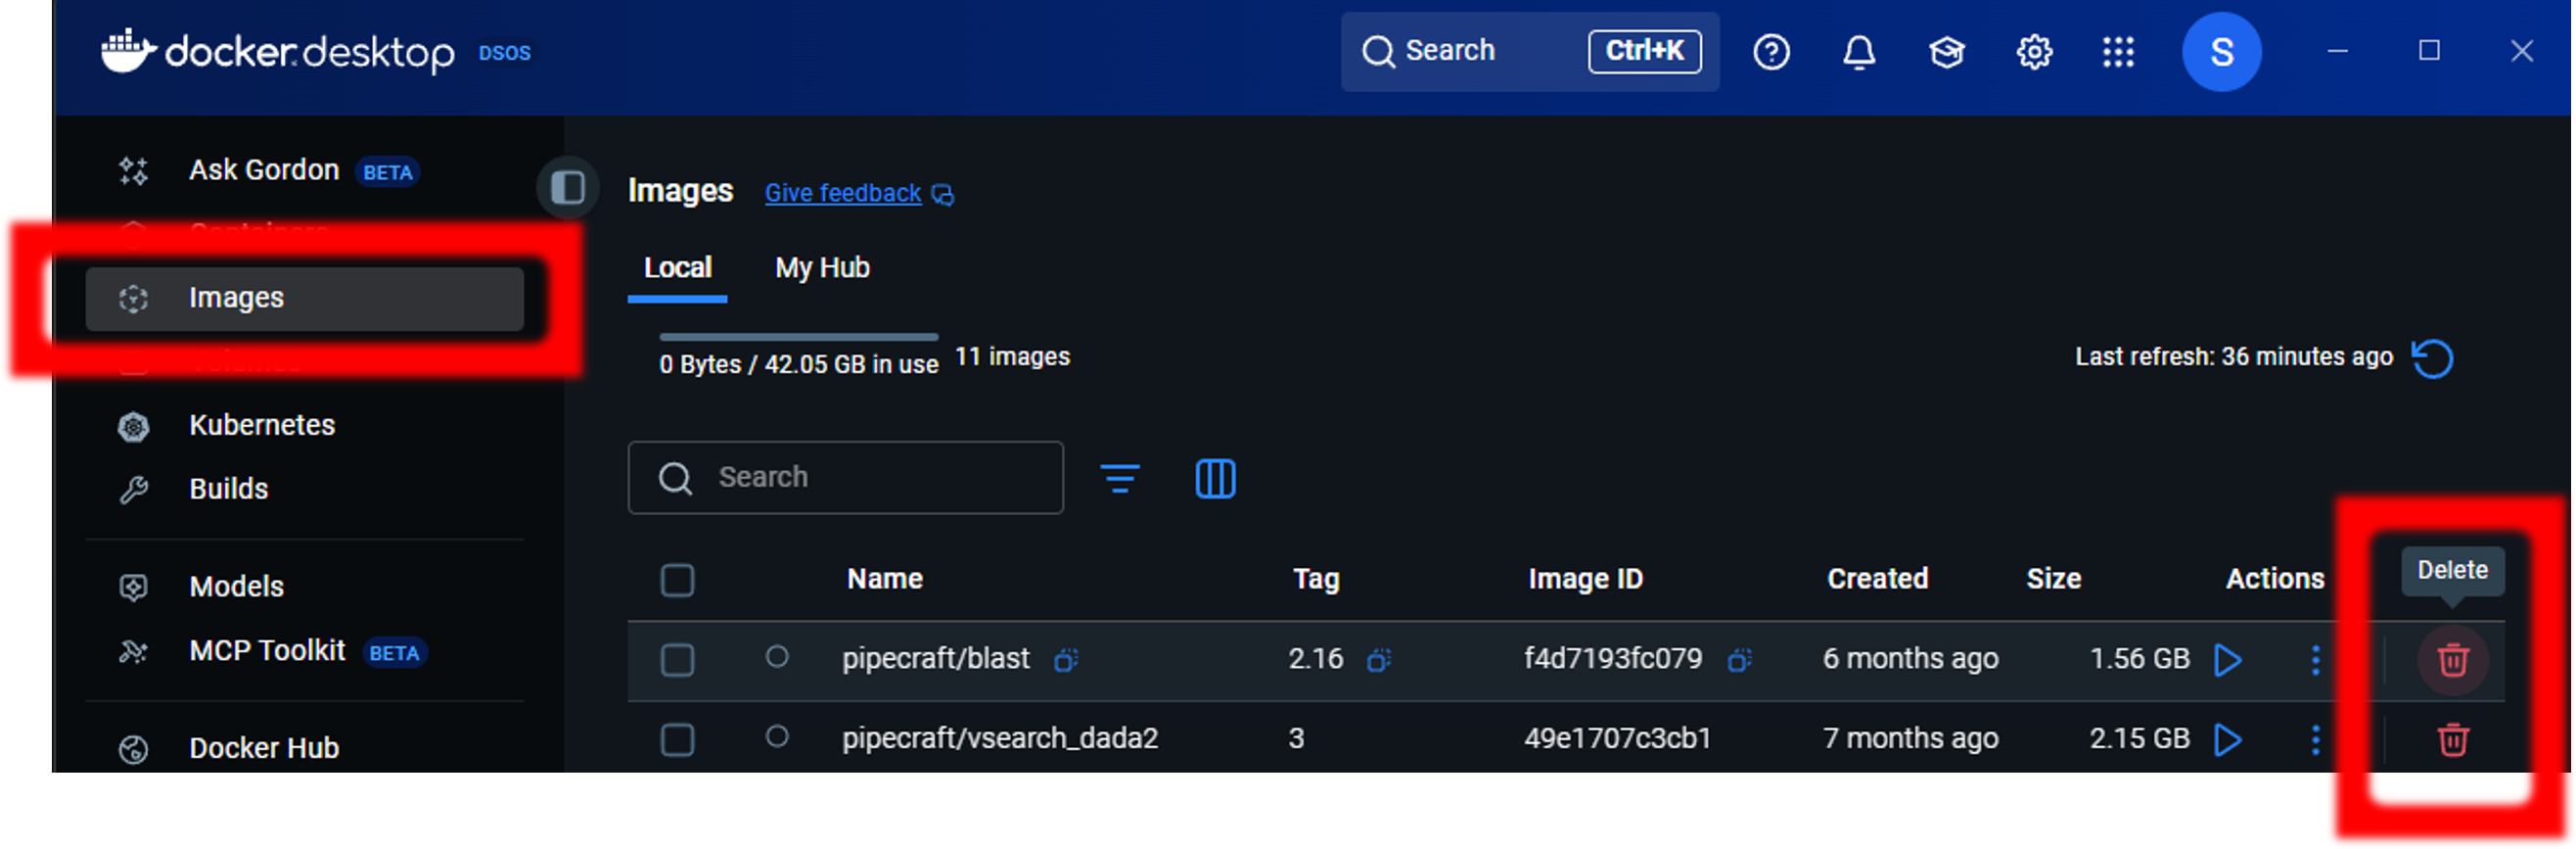Open the filter options icon
This screenshot has height=849, width=2576.
click(x=1119, y=478)
